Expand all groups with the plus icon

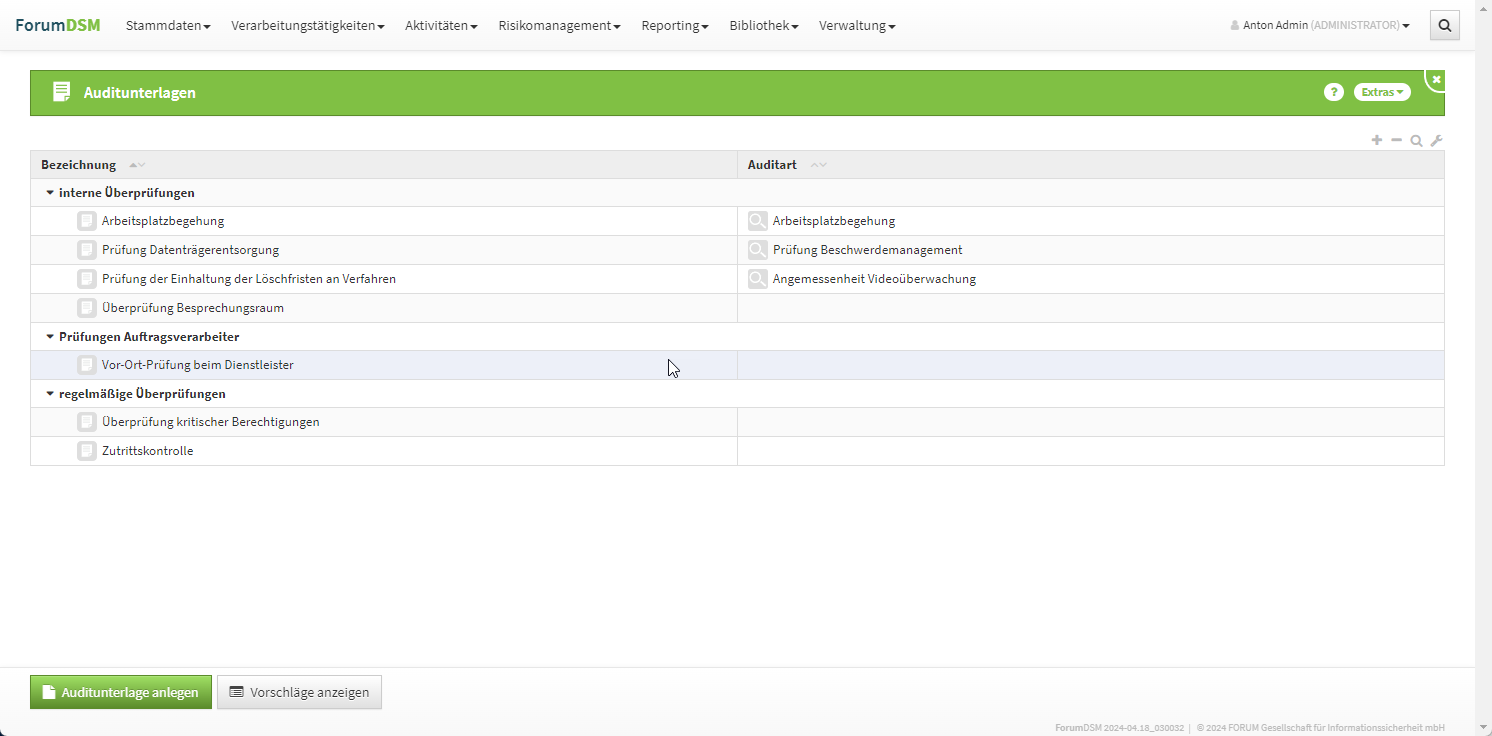click(x=1377, y=140)
